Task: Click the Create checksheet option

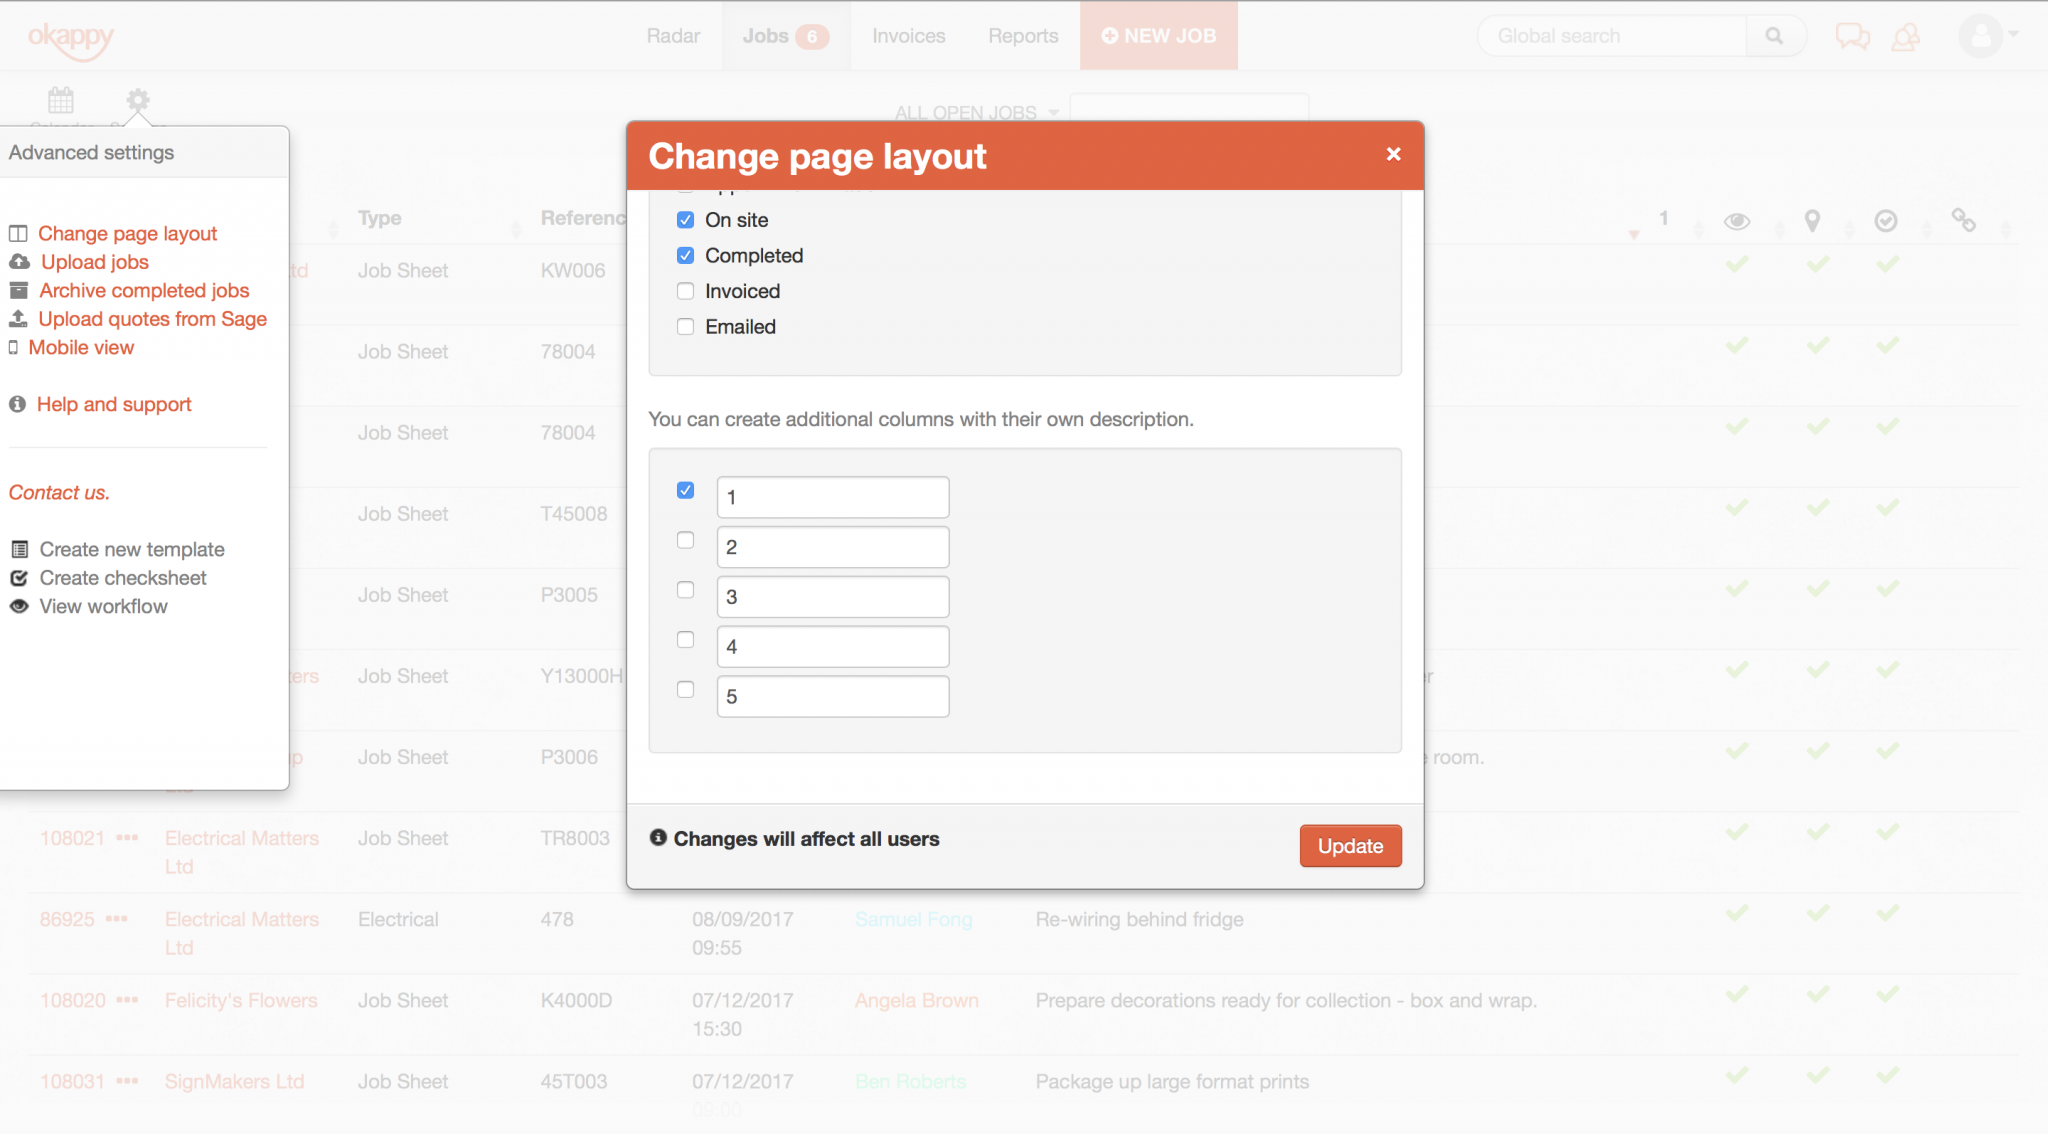Action: pyautogui.click(x=123, y=578)
